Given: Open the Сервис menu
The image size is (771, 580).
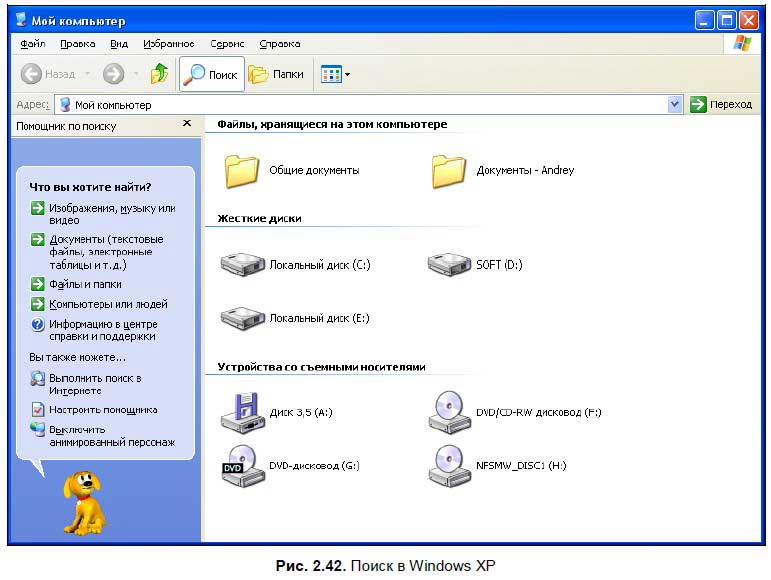Looking at the screenshot, I should [227, 44].
